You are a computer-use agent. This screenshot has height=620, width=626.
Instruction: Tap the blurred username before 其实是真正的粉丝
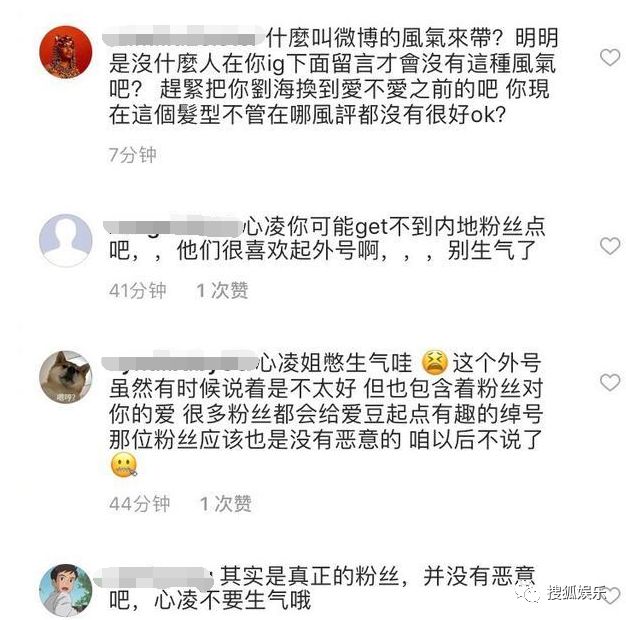(x=156, y=577)
